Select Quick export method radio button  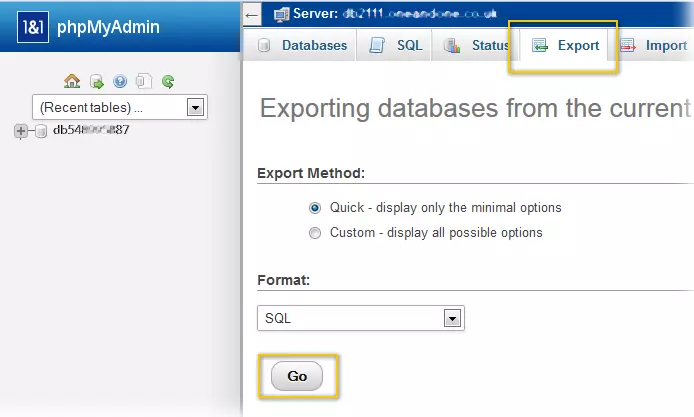tap(315, 208)
